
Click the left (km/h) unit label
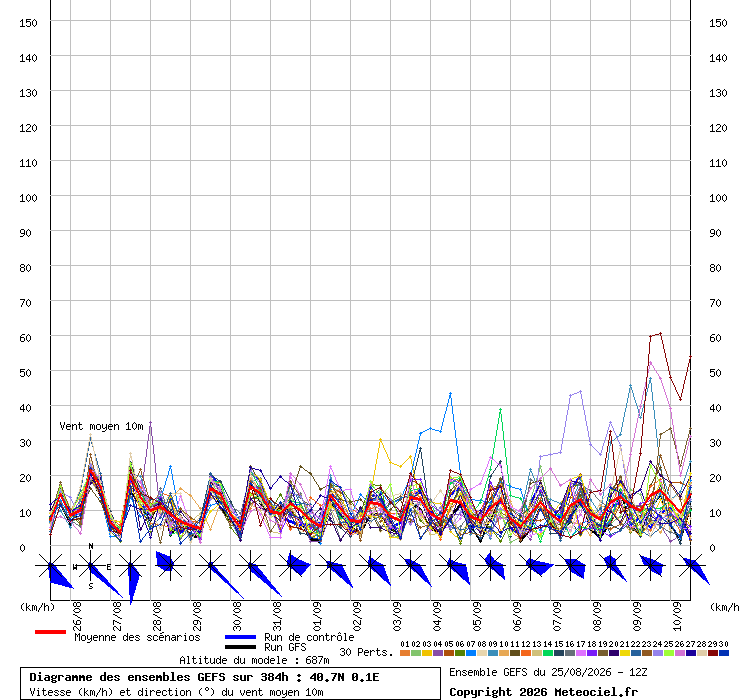[37, 607]
